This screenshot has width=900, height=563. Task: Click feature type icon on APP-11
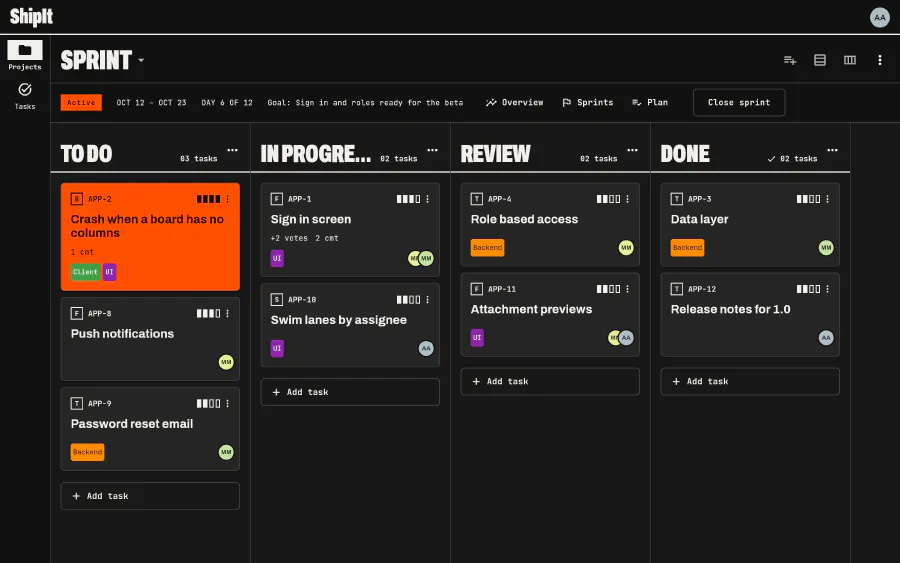(x=476, y=289)
